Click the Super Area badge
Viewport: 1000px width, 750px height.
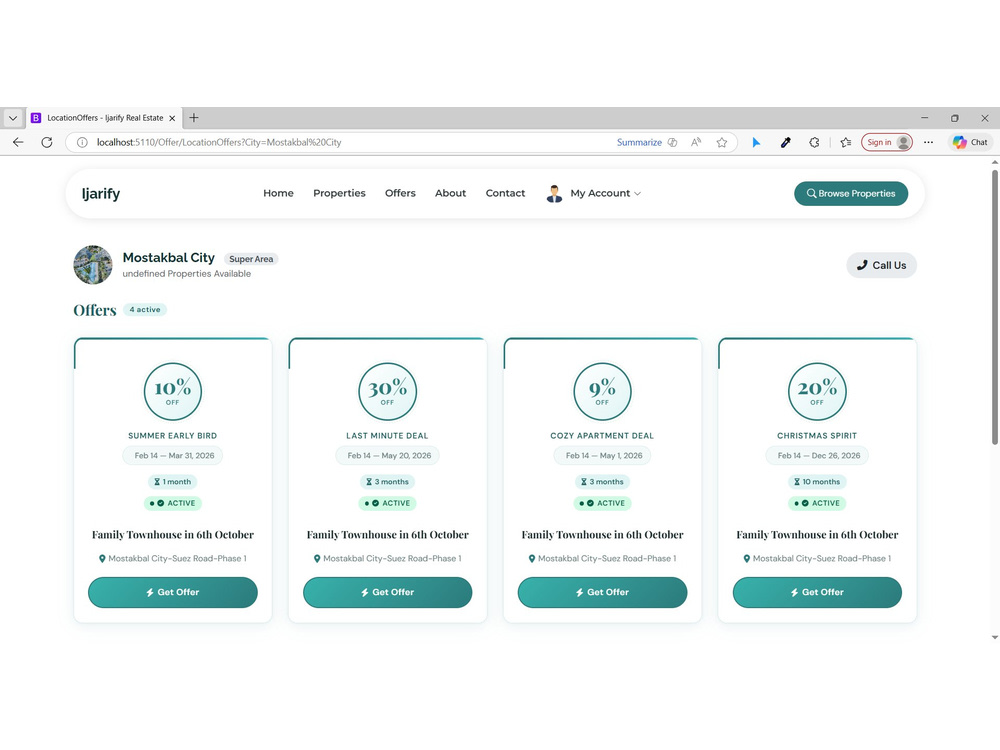251,259
